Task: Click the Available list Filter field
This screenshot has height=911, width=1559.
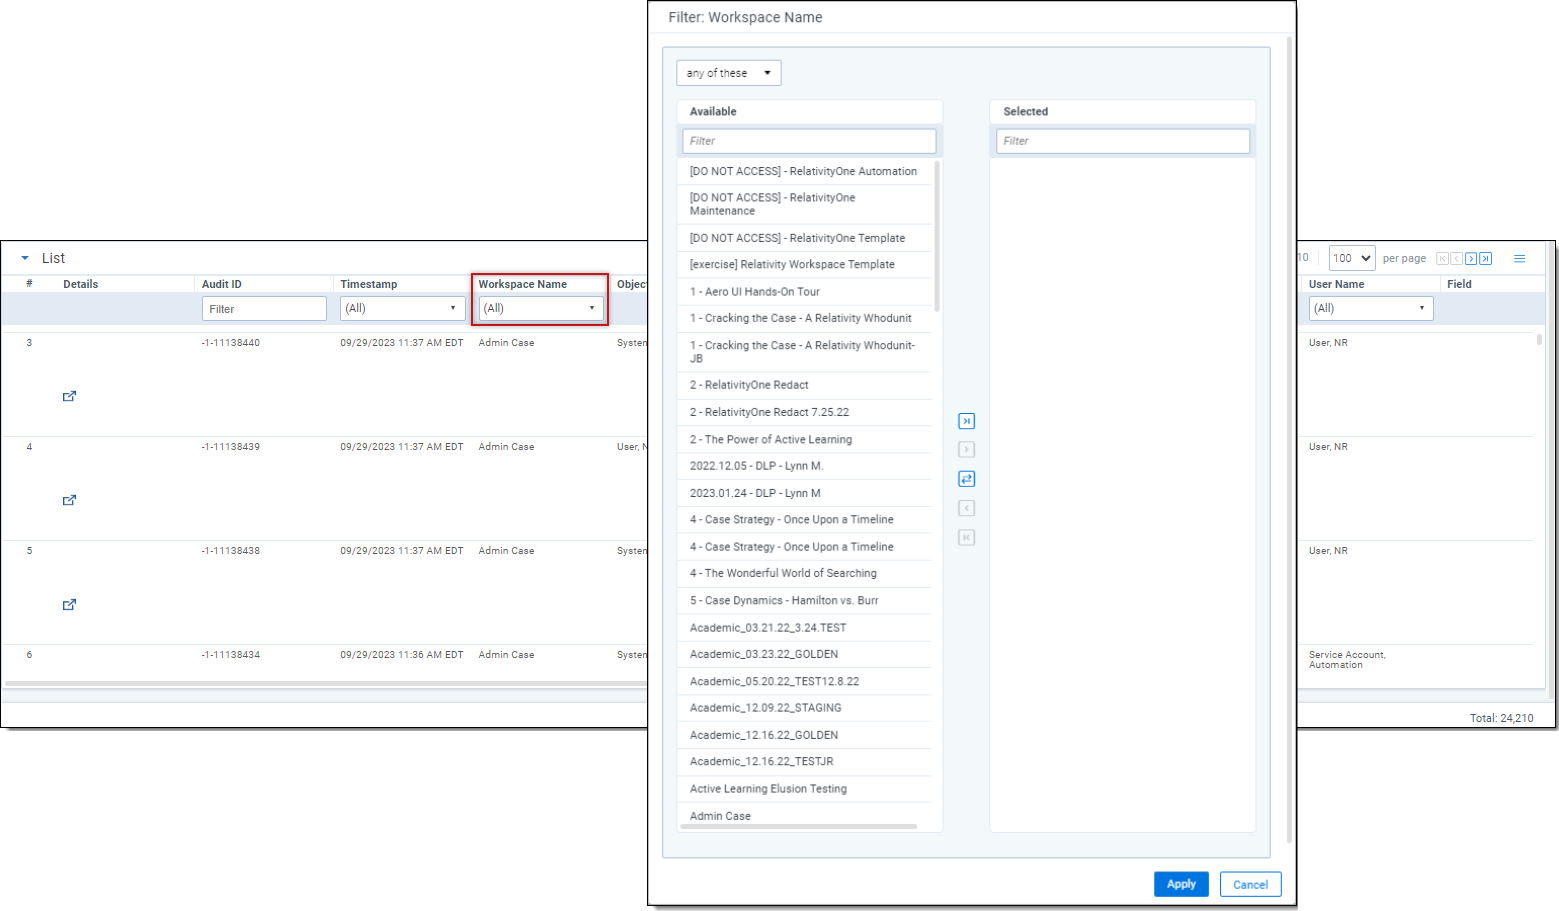Action: point(808,141)
